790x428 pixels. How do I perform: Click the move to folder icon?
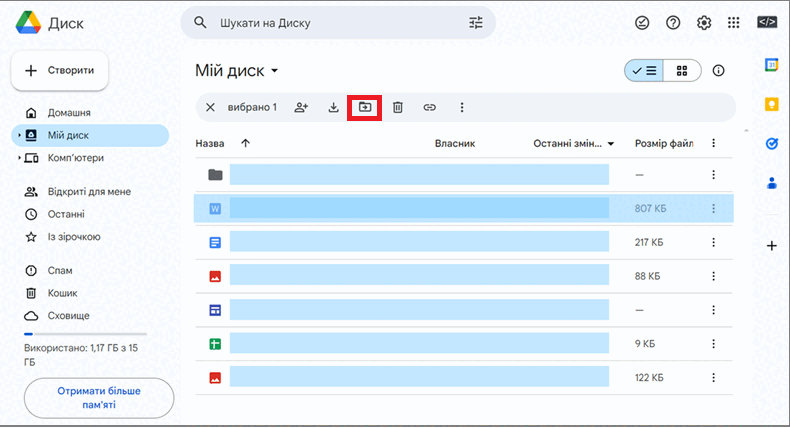pyautogui.click(x=364, y=107)
